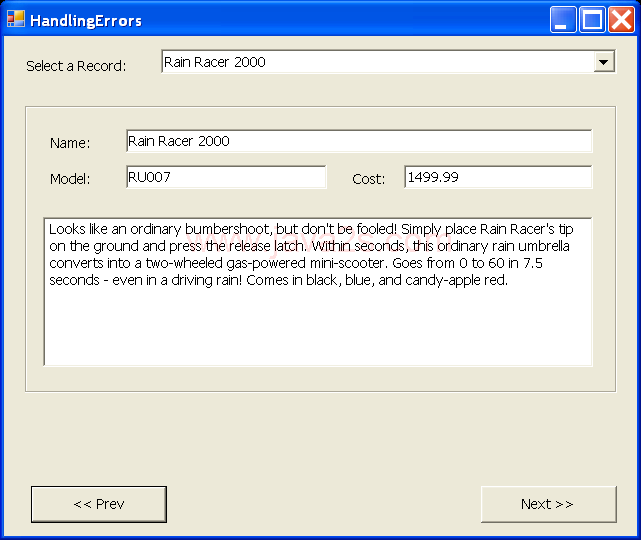Advance to next record with Next >>

pos(549,504)
